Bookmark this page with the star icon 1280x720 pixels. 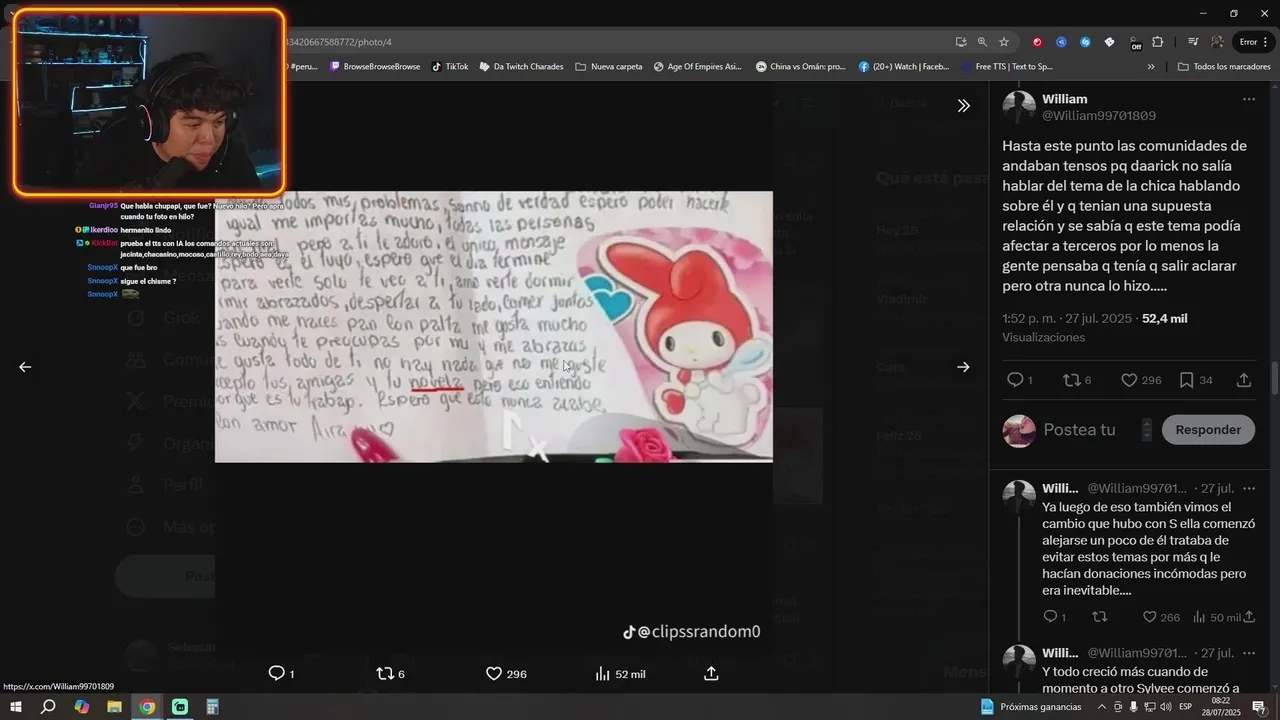pos(1004,42)
